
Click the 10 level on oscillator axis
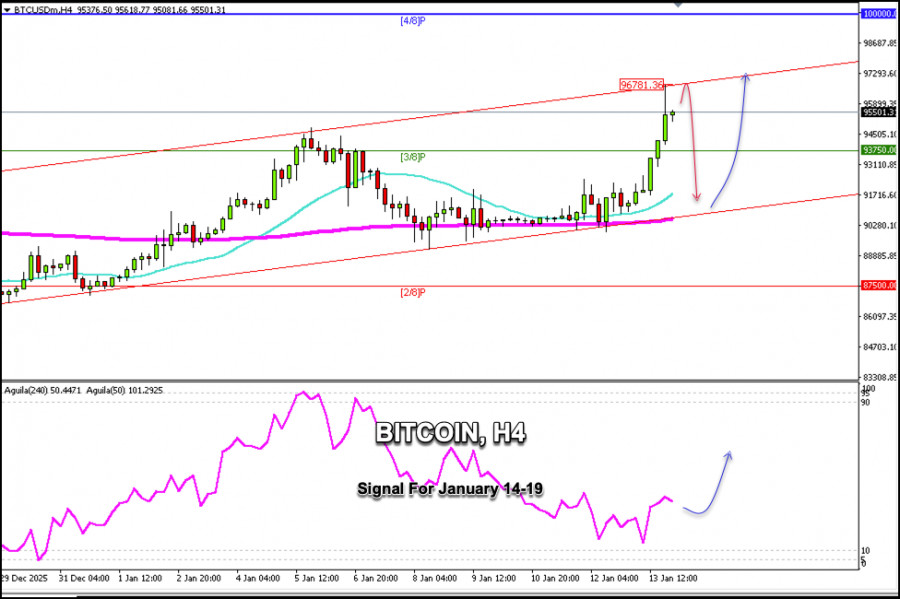865,550
